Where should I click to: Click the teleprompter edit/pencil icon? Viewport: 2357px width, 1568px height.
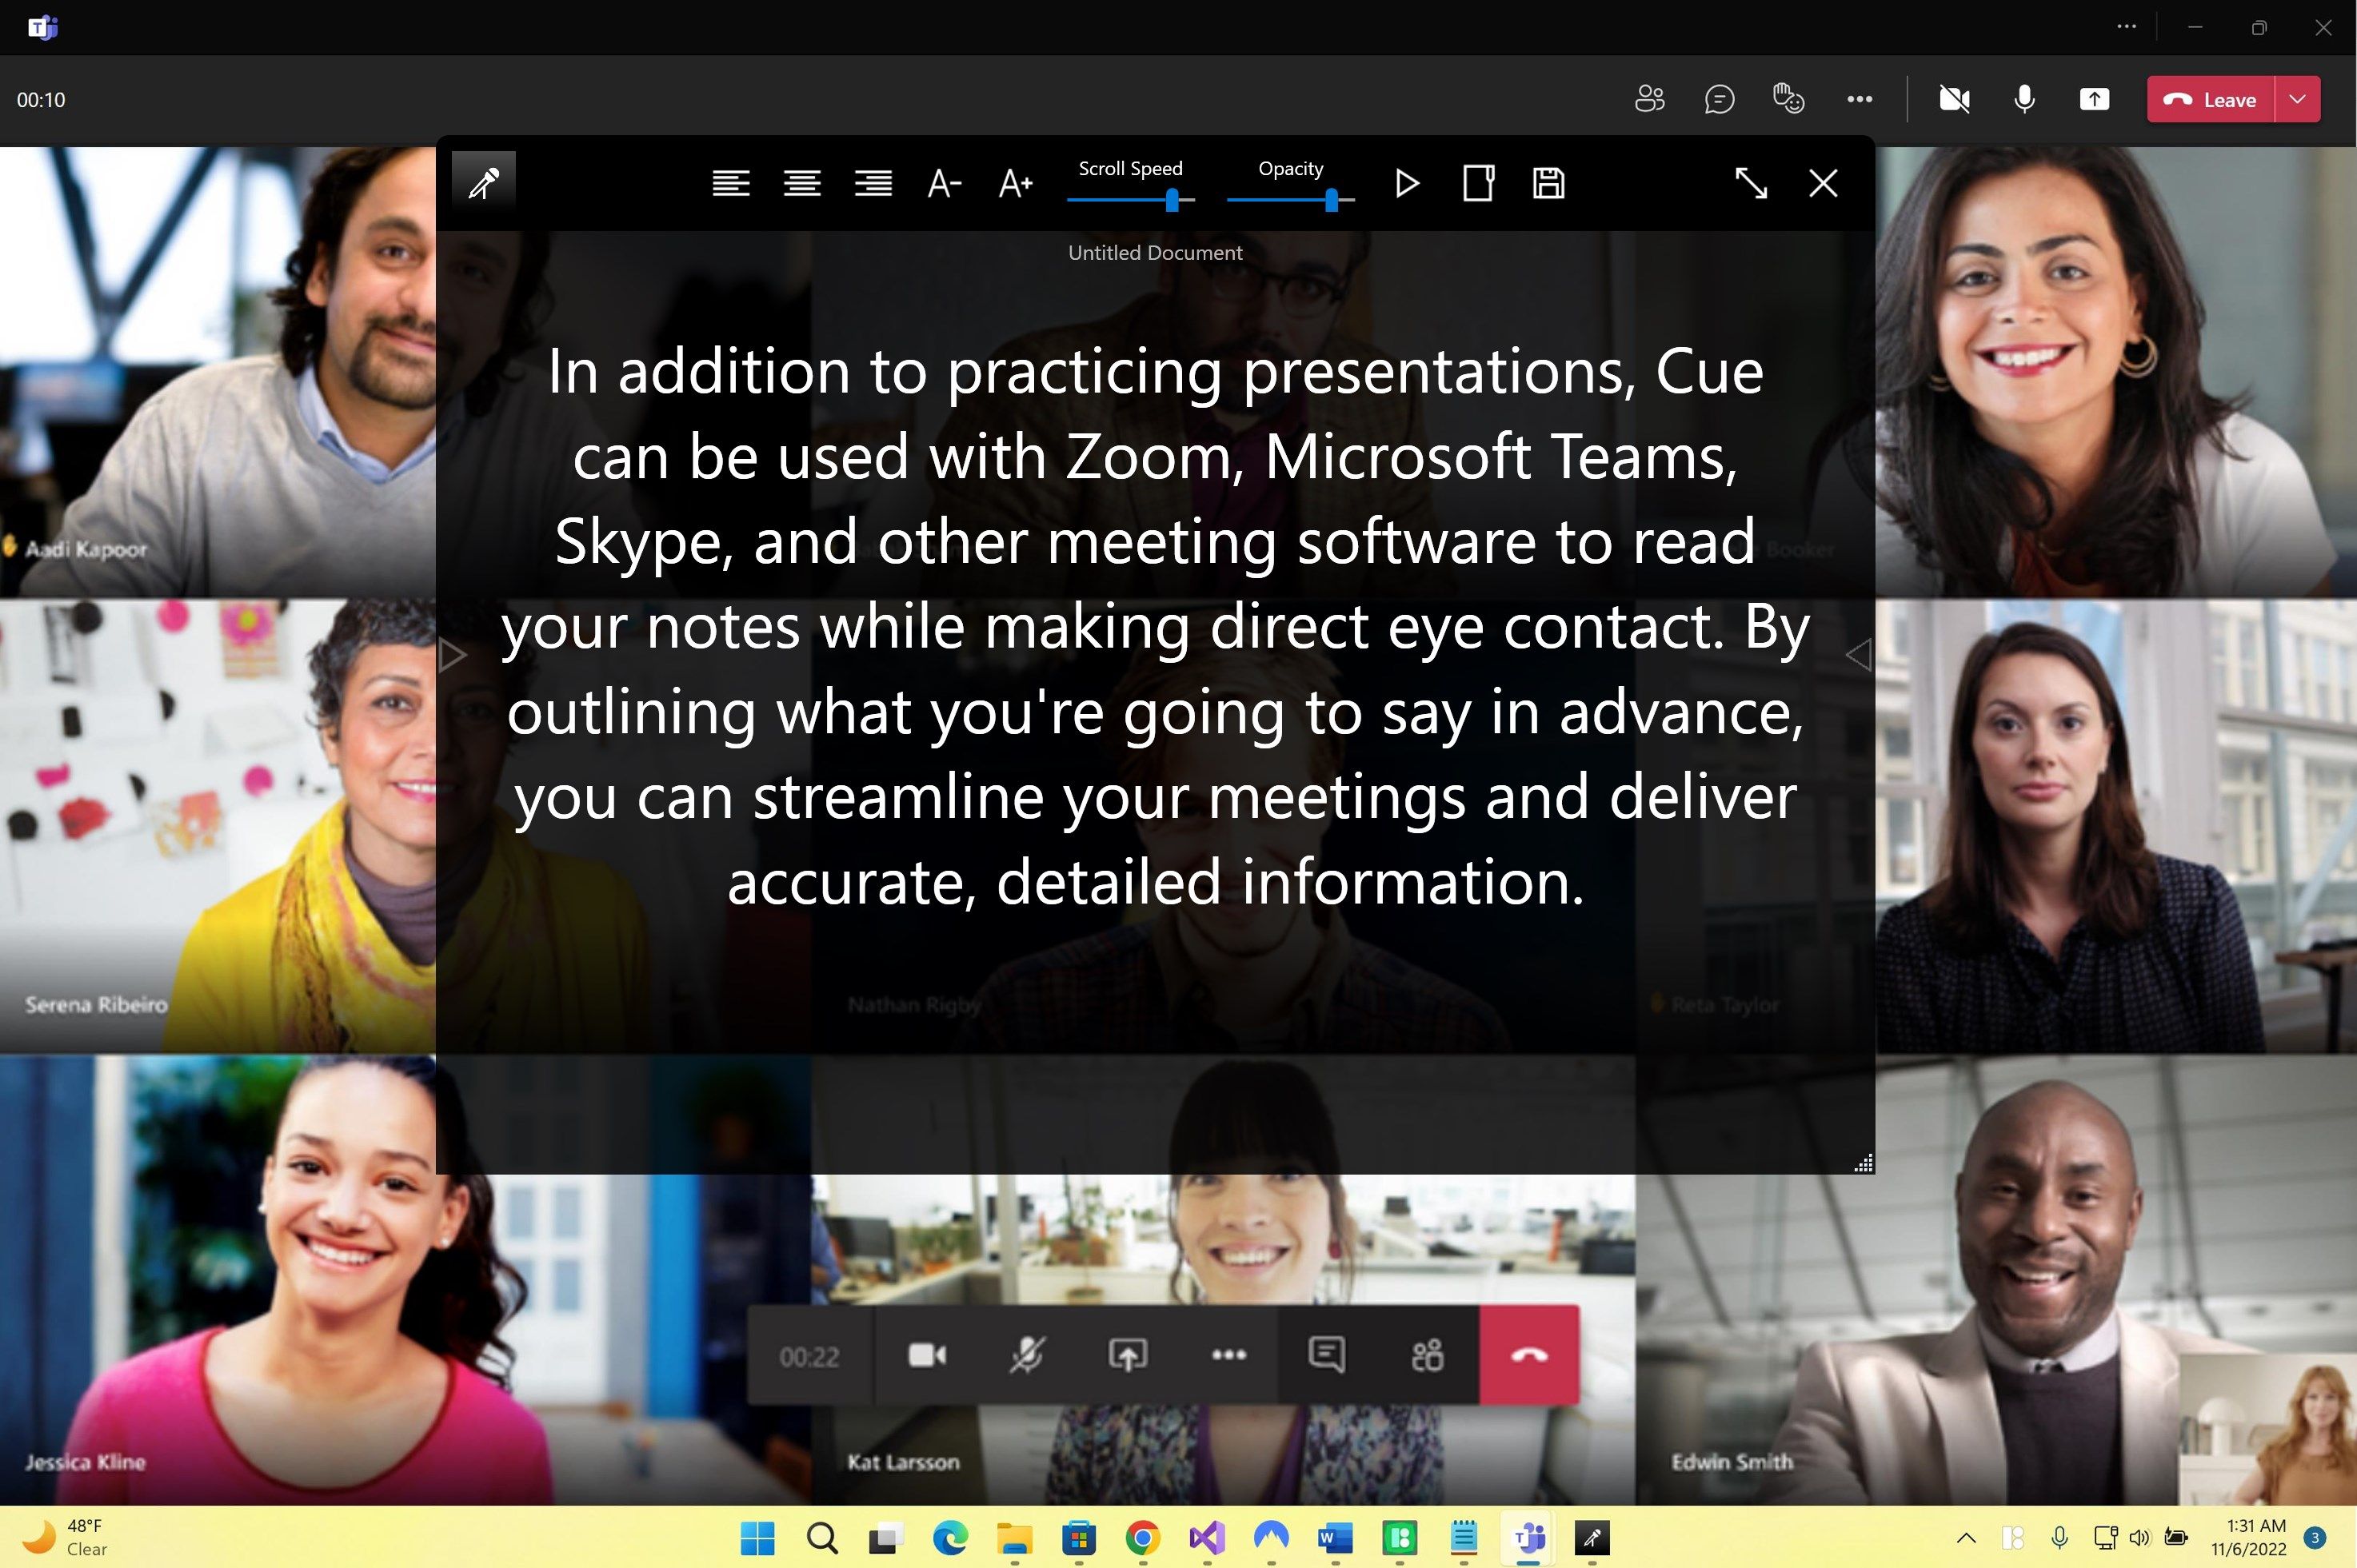485,182
